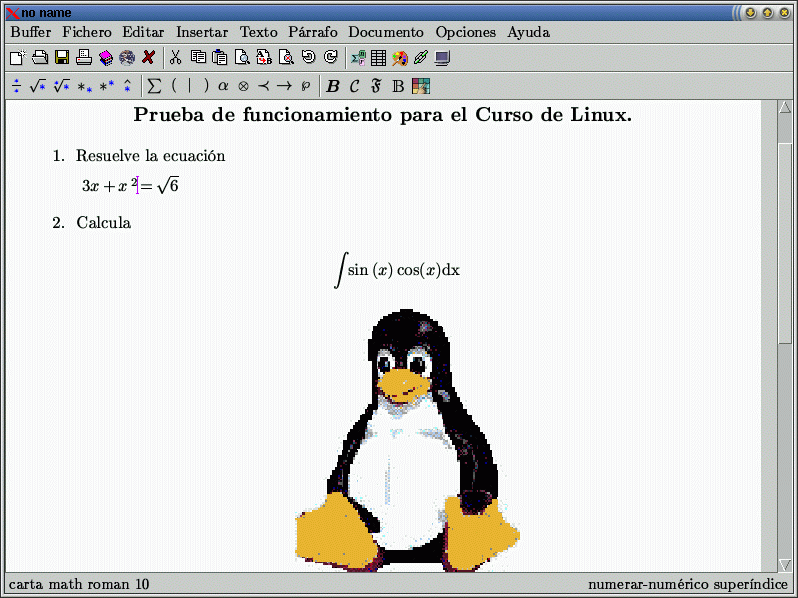Open the Greek alpha letters menu

[223, 86]
